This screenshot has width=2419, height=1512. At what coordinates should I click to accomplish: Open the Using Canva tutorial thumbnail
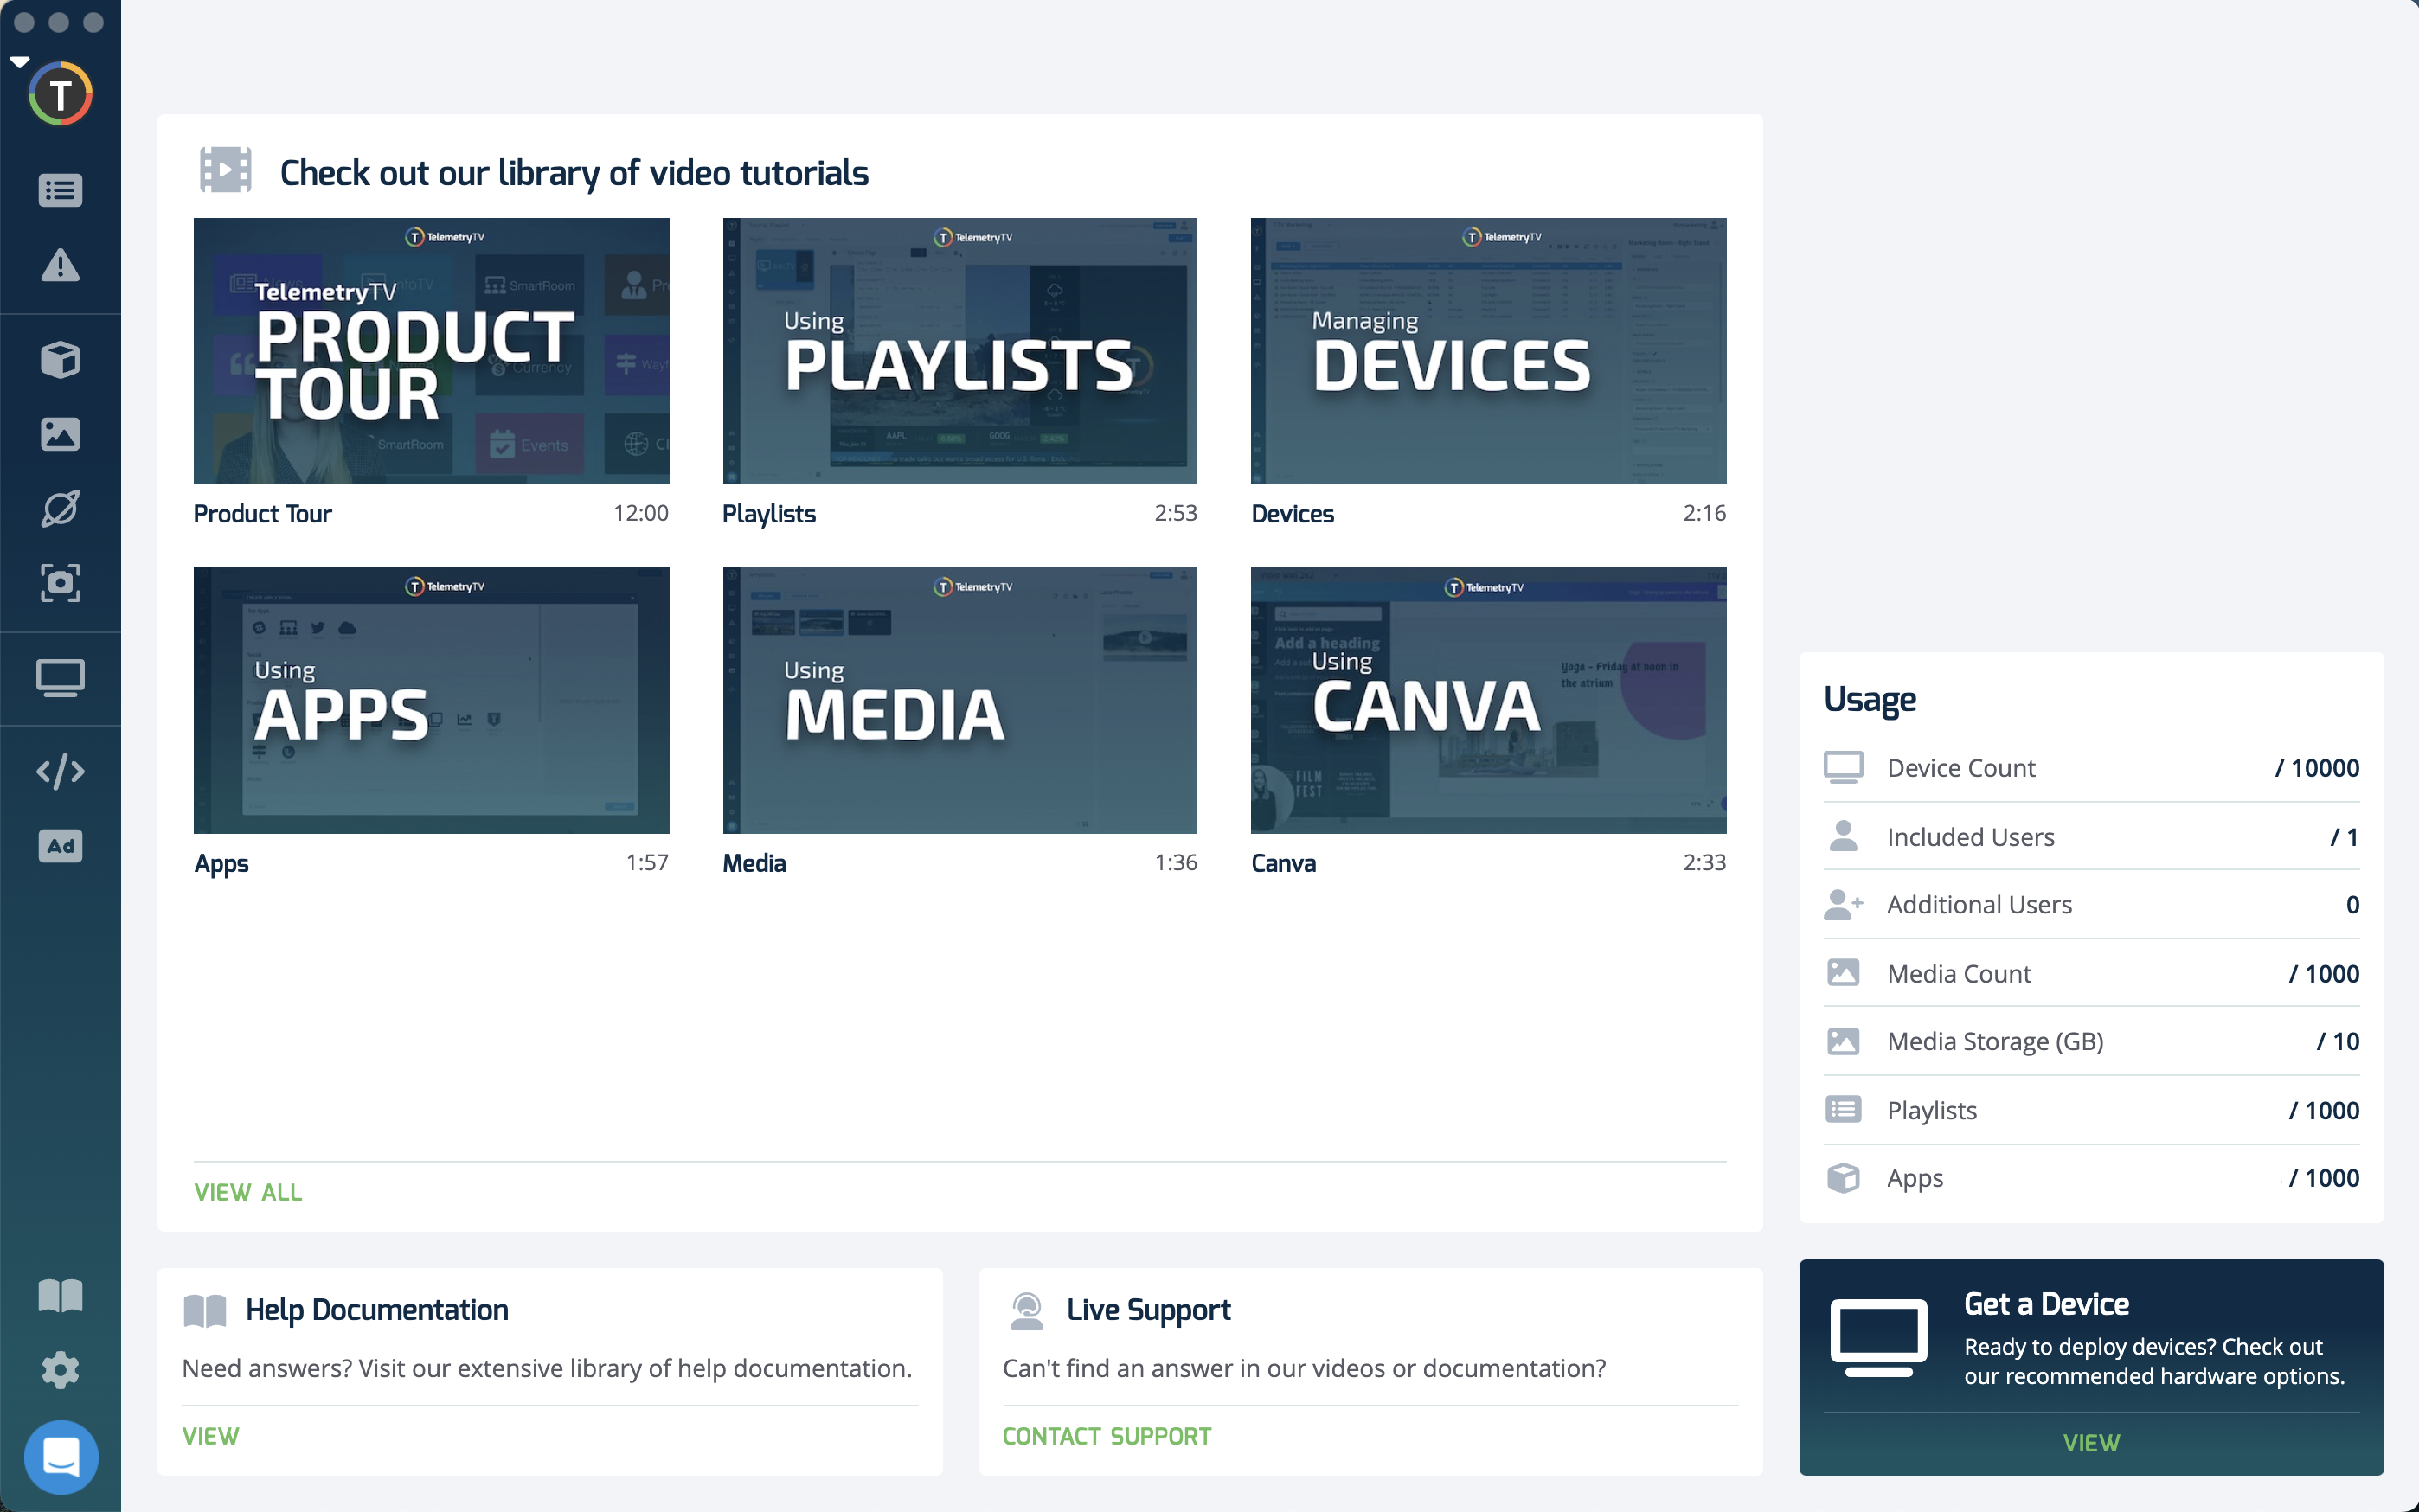click(x=1488, y=700)
